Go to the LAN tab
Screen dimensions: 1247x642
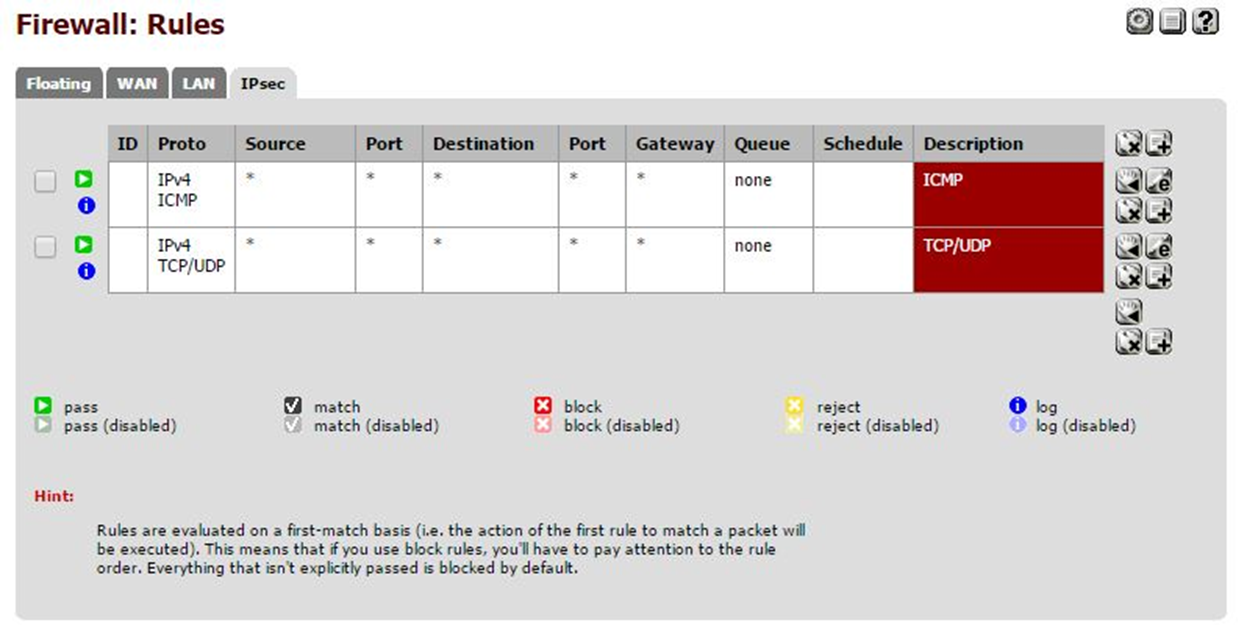pos(199,84)
